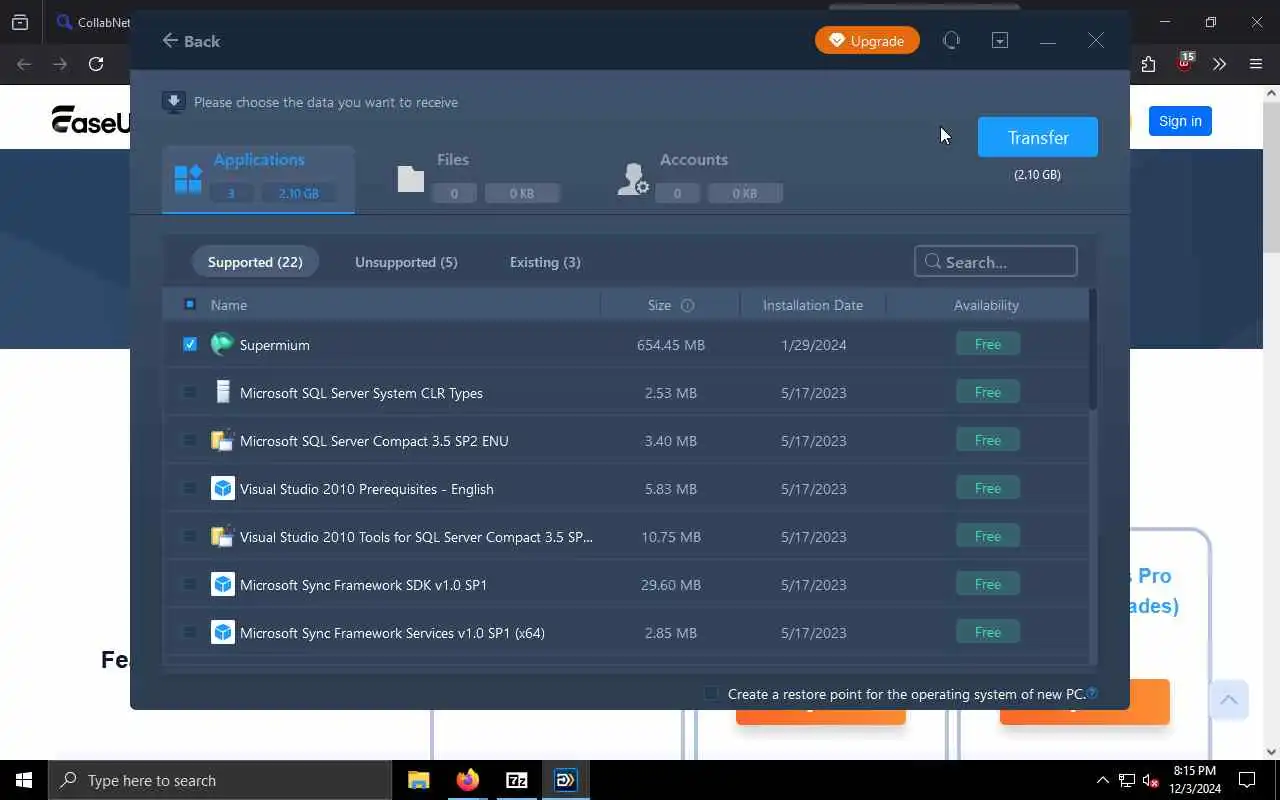
Task: Open the title bar dropdown menu icon
Action: 1000,40
